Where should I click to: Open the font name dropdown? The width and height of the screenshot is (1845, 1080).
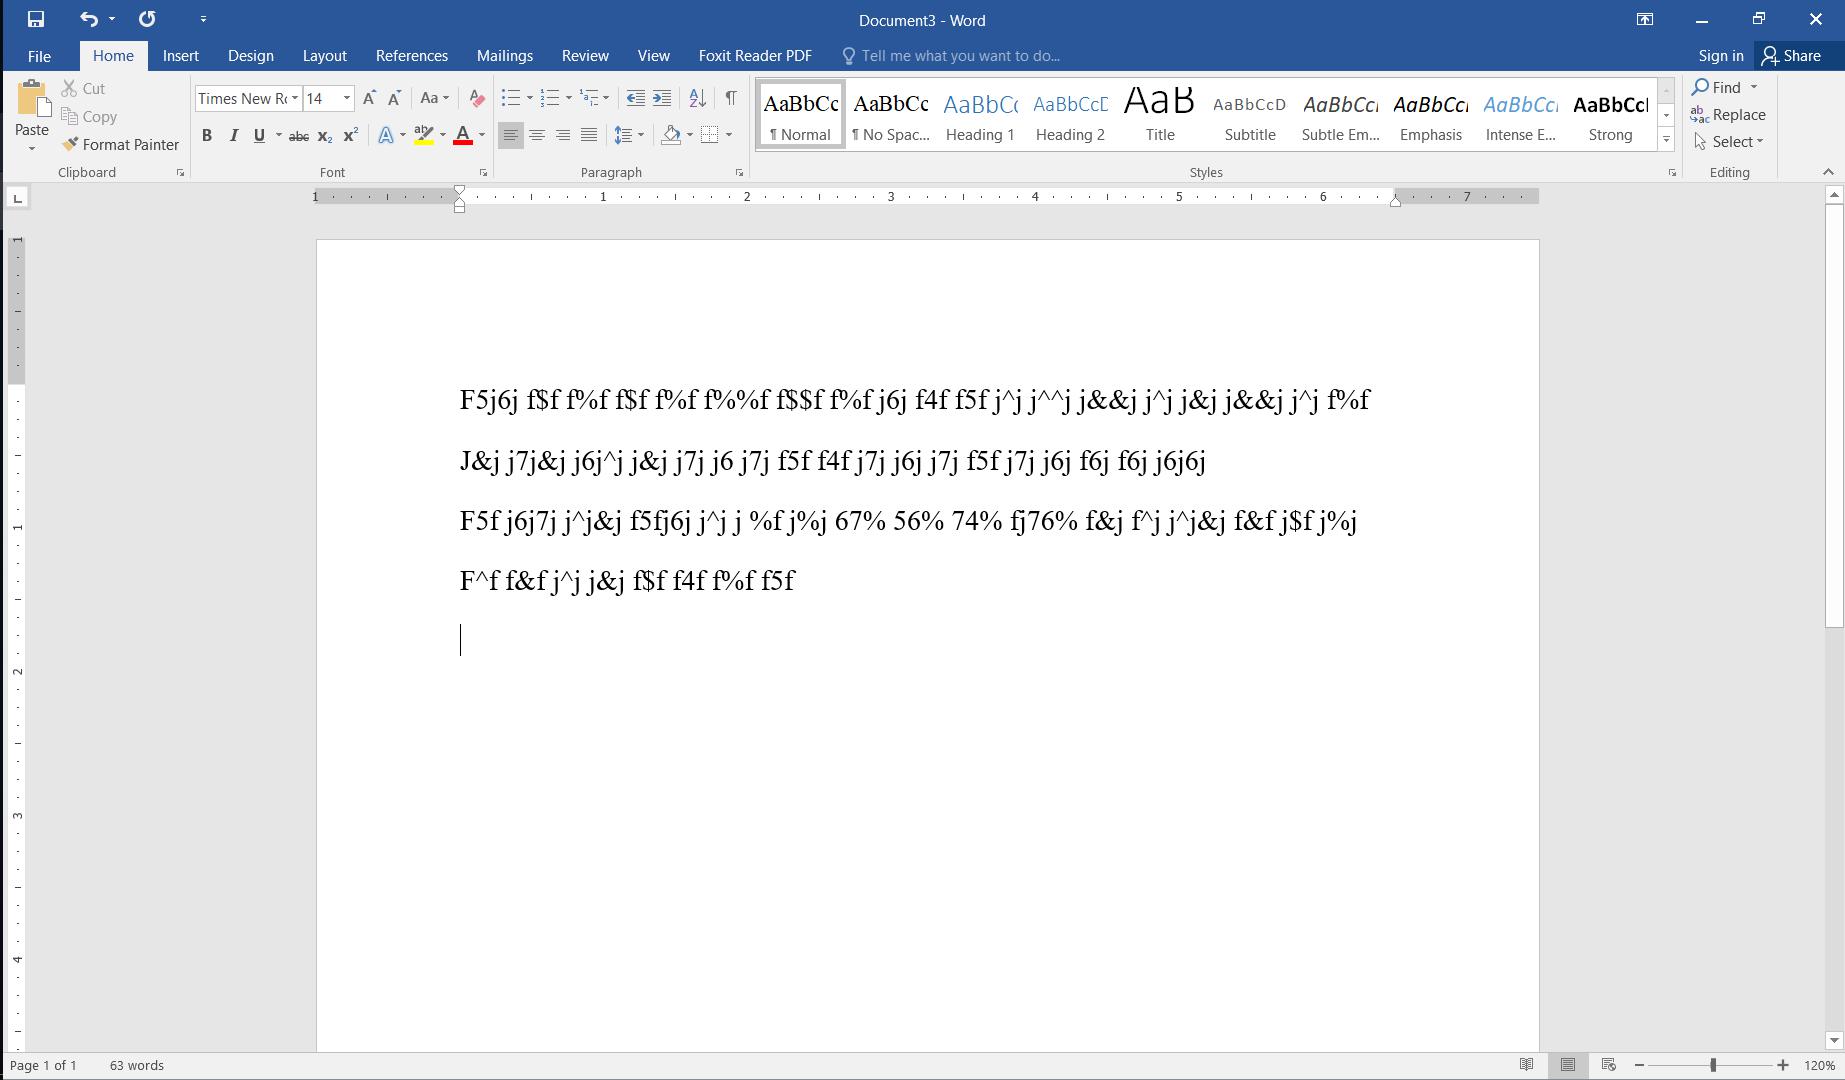[x=295, y=98]
